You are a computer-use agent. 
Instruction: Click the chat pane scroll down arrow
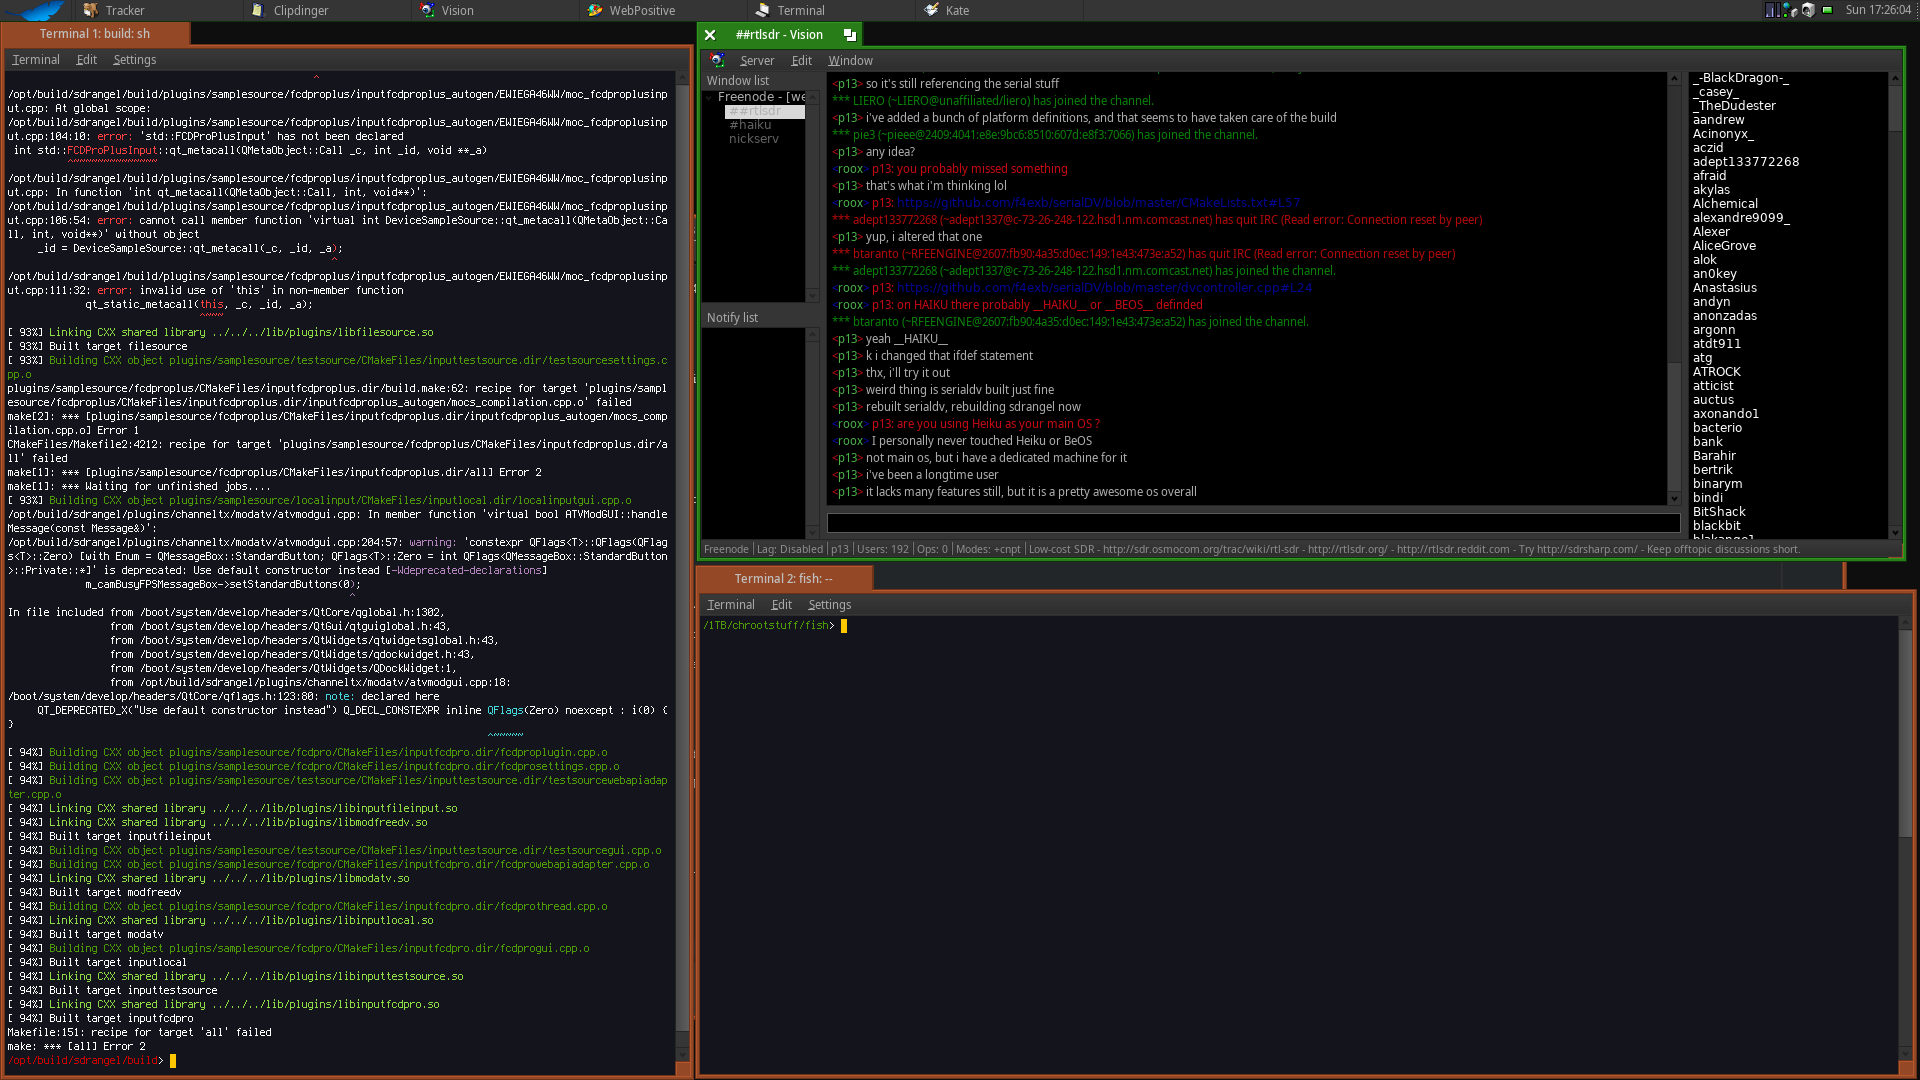pyautogui.click(x=1674, y=498)
